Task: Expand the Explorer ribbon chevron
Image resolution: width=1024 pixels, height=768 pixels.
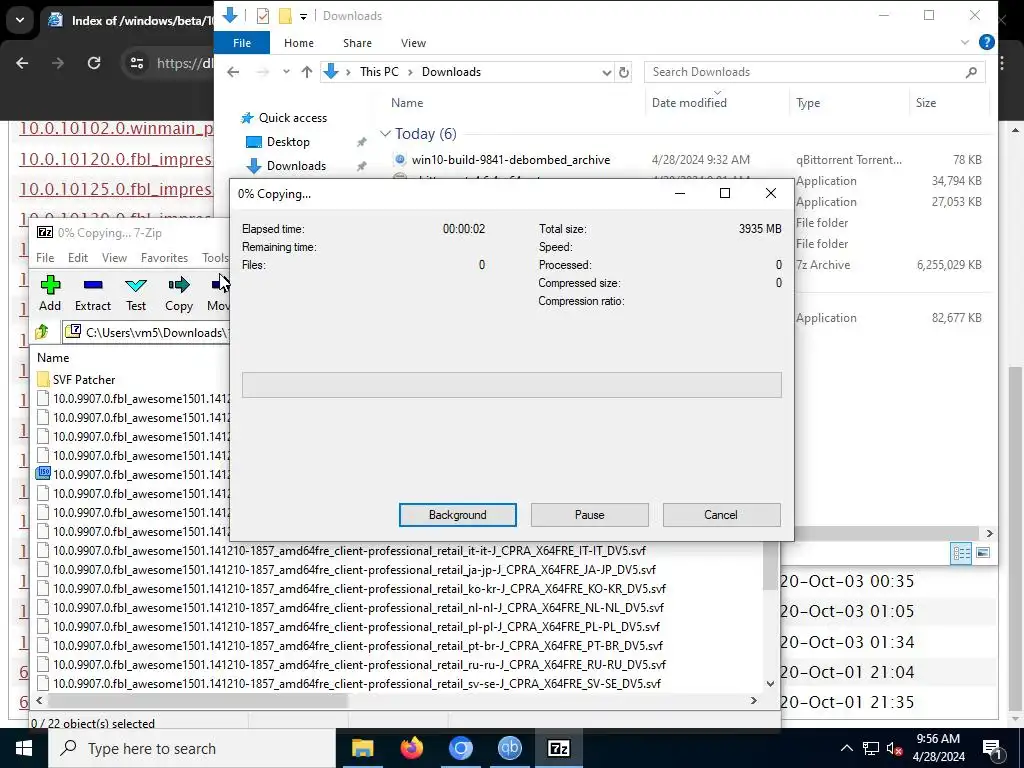Action: [965, 42]
